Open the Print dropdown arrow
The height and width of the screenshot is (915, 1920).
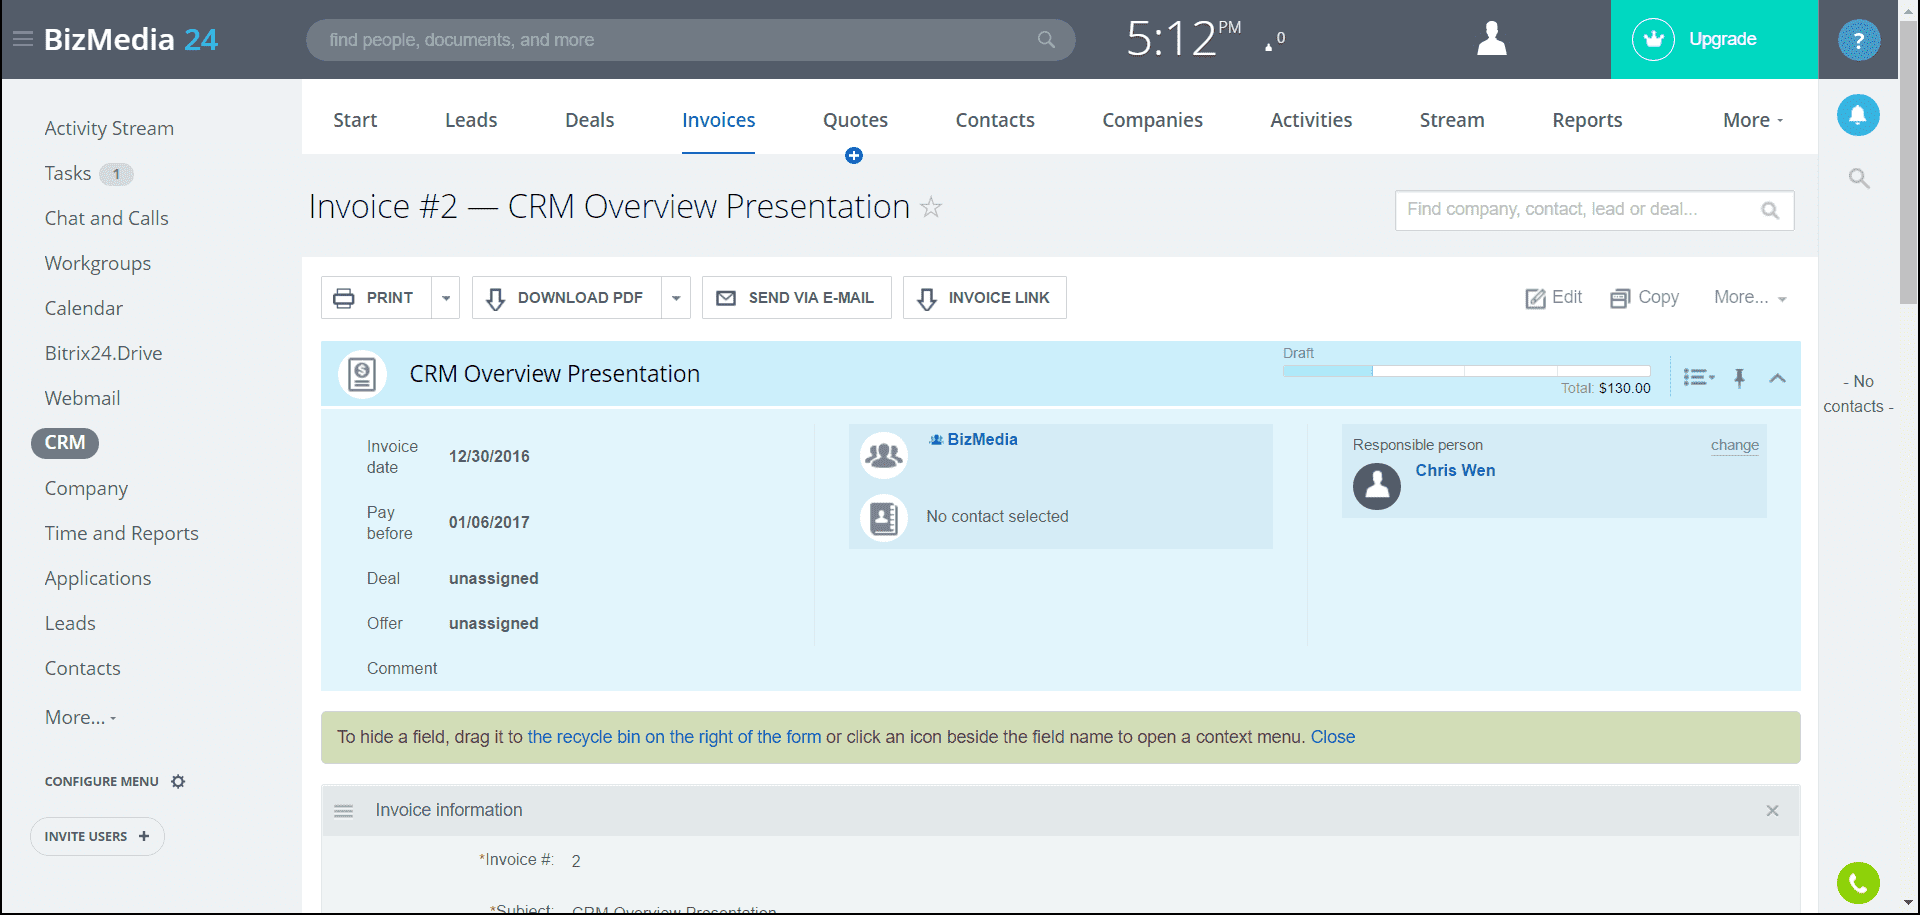coord(446,298)
